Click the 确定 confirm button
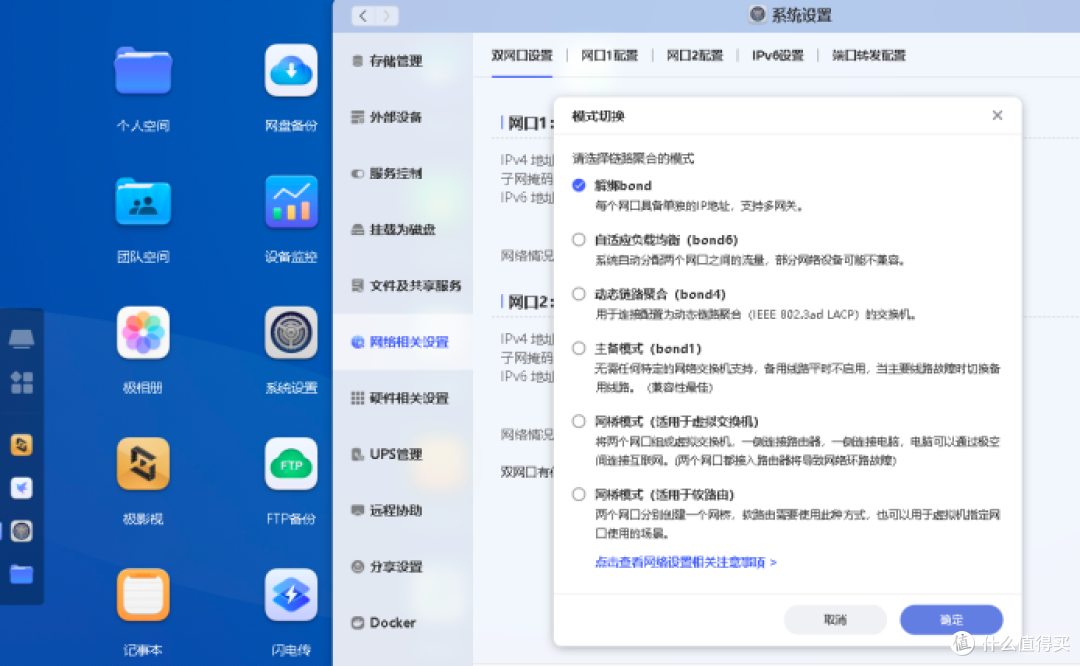 [x=951, y=620]
